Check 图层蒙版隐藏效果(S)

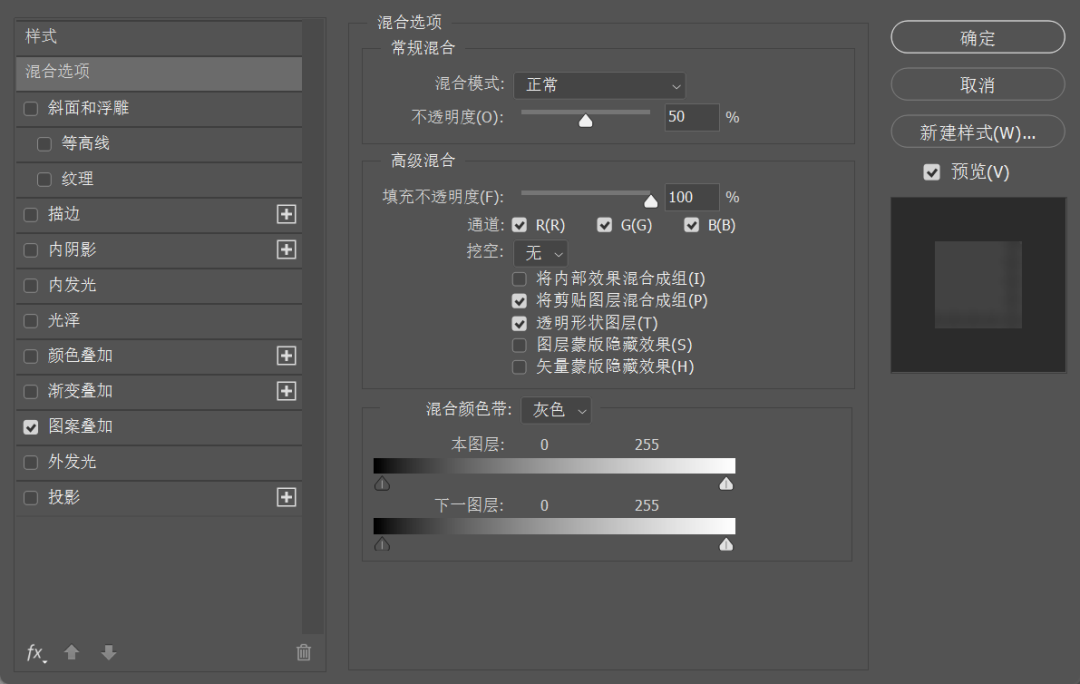(x=519, y=345)
